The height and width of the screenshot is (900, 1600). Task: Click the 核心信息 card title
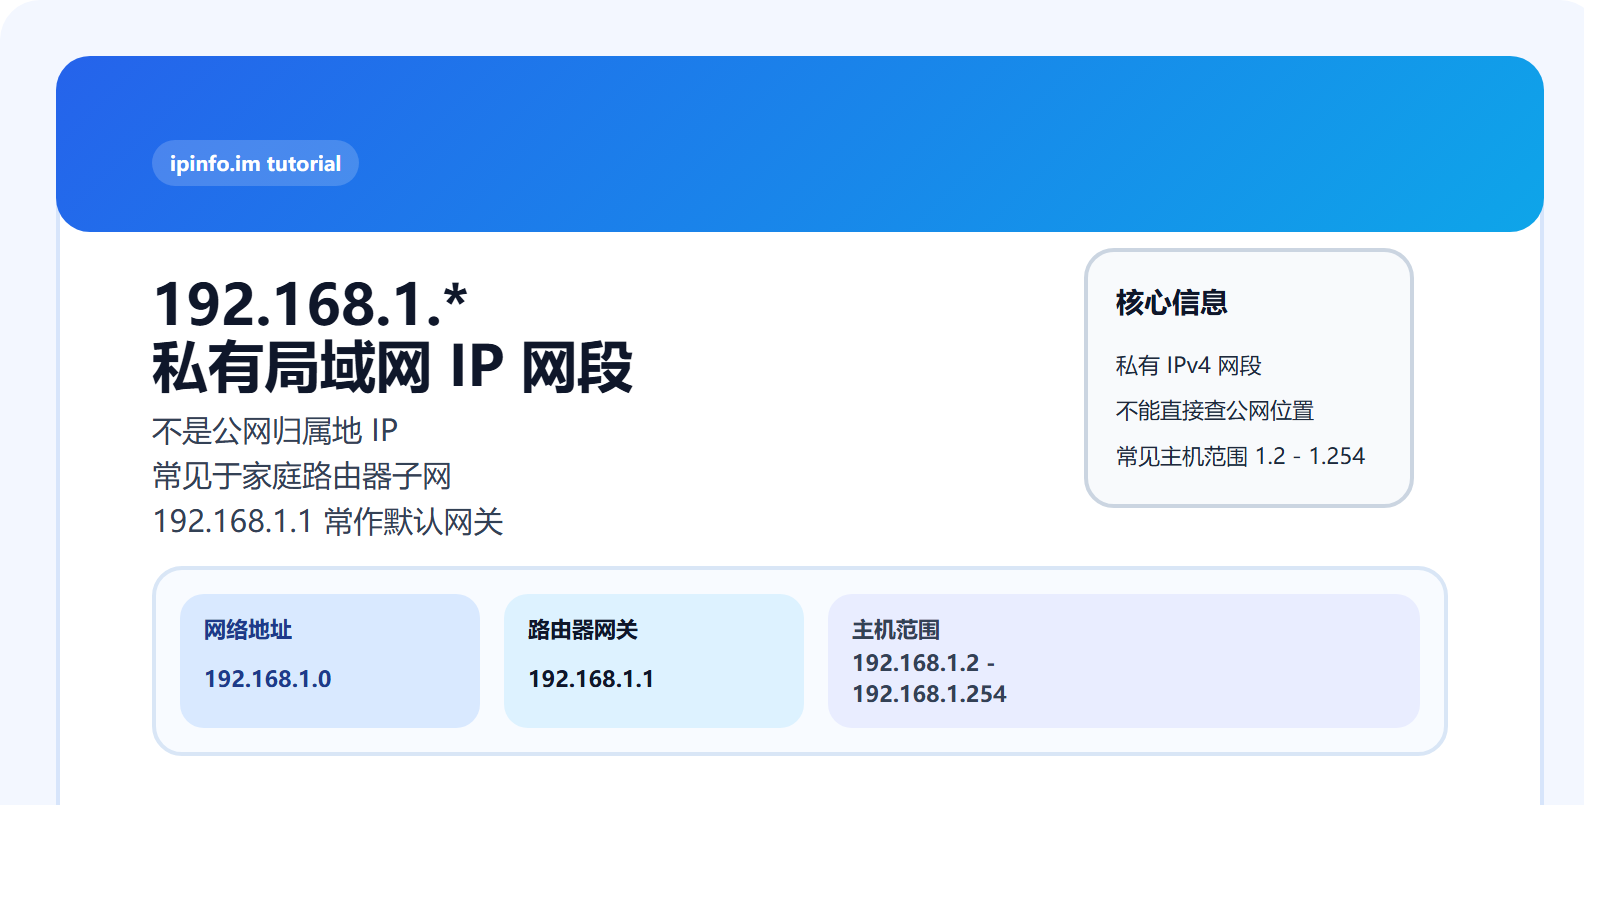click(x=1171, y=302)
